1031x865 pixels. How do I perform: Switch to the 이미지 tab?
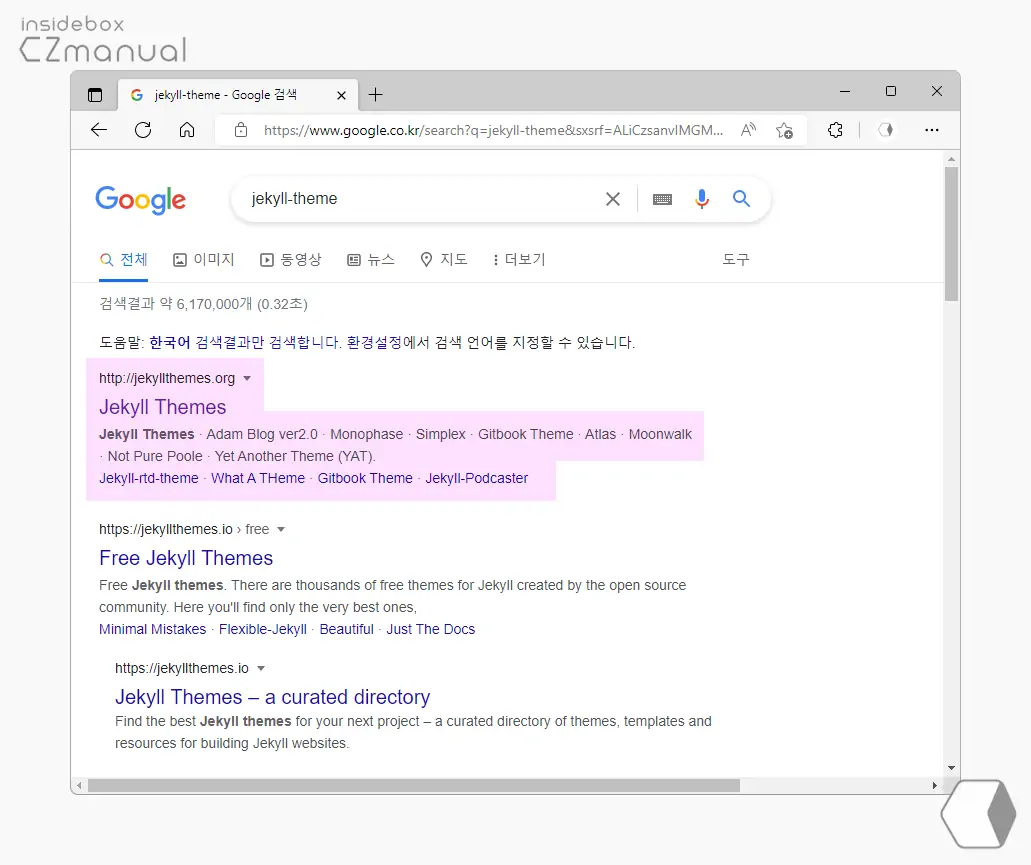(204, 260)
